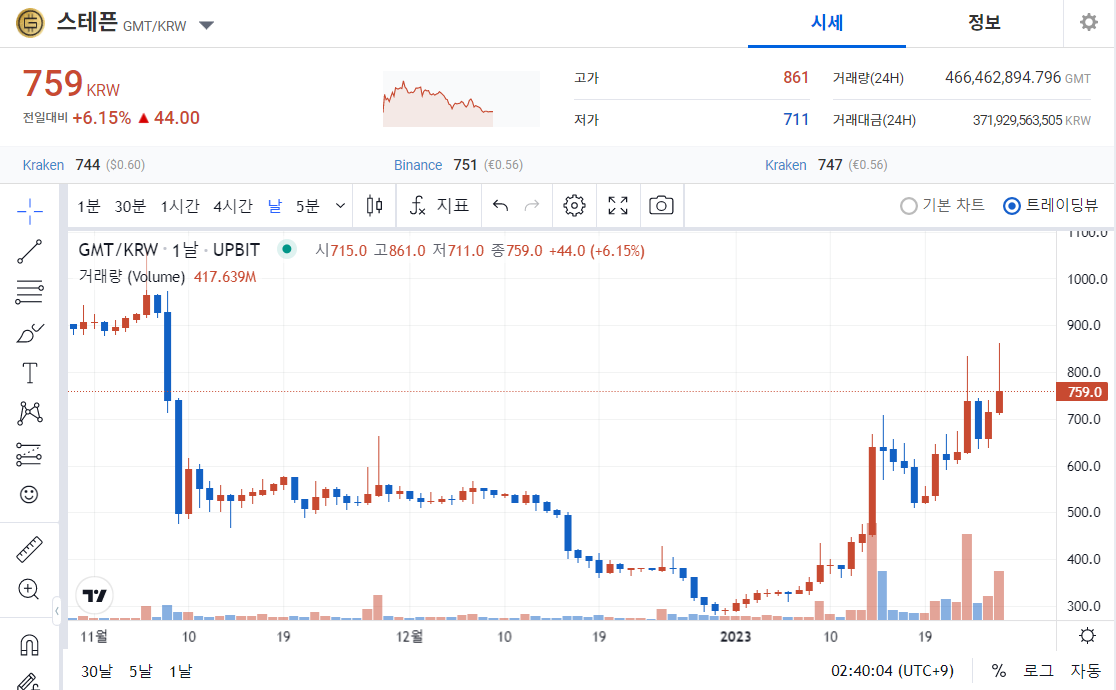Click the GMT/KRW 1날 UPBIT chart title
The width and height of the screenshot is (1116, 690).
[169, 250]
